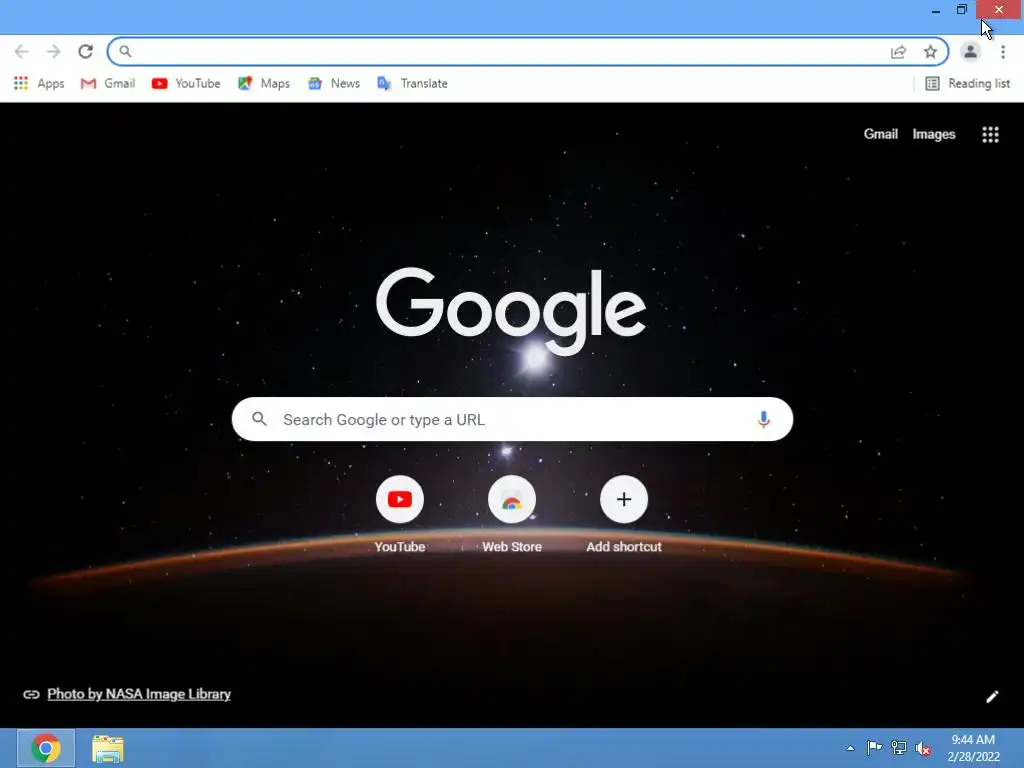
Task: Restore down the Chrome window
Action: [961, 10]
